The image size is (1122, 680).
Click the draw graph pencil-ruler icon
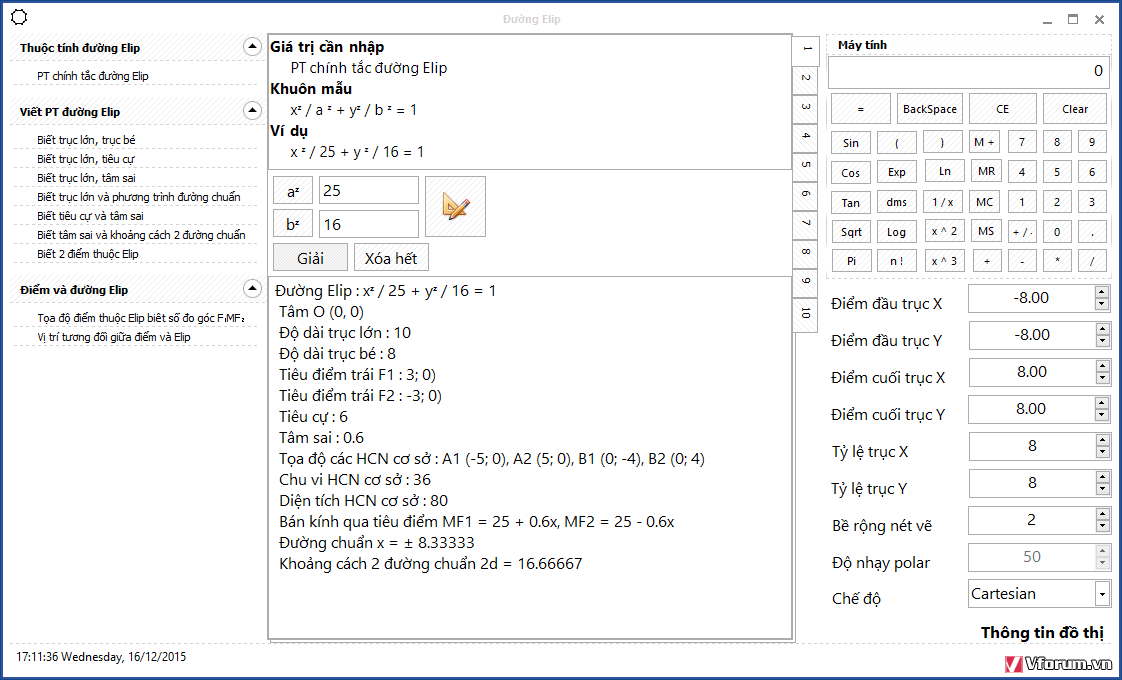pos(455,207)
